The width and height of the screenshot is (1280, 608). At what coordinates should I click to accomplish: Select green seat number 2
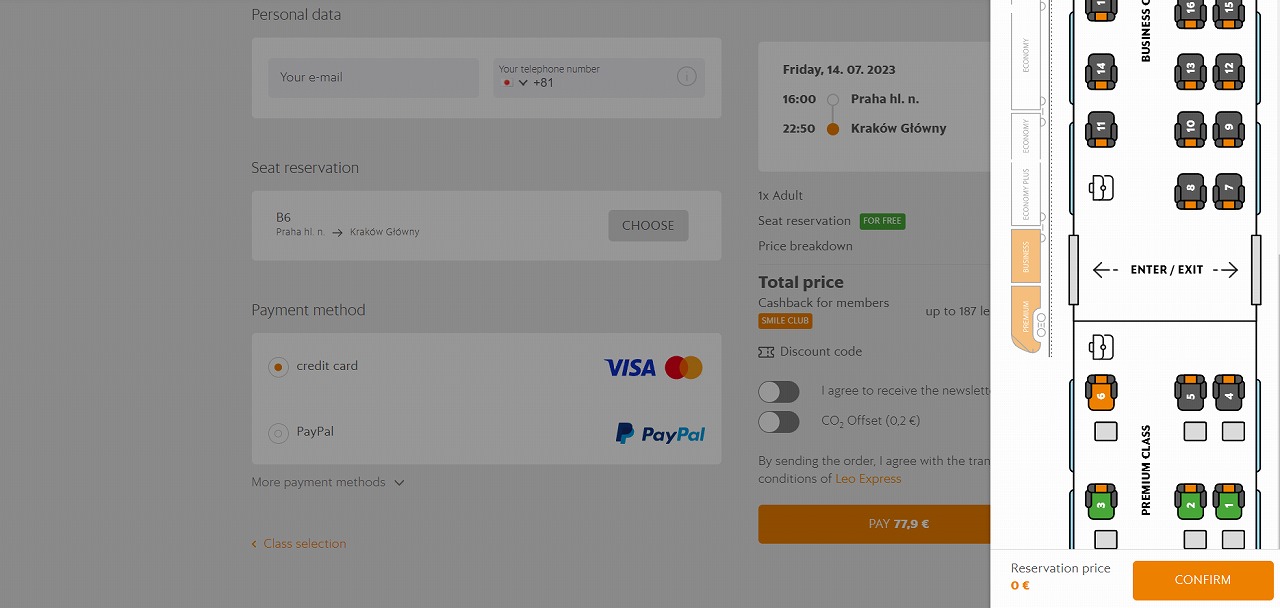click(1190, 500)
